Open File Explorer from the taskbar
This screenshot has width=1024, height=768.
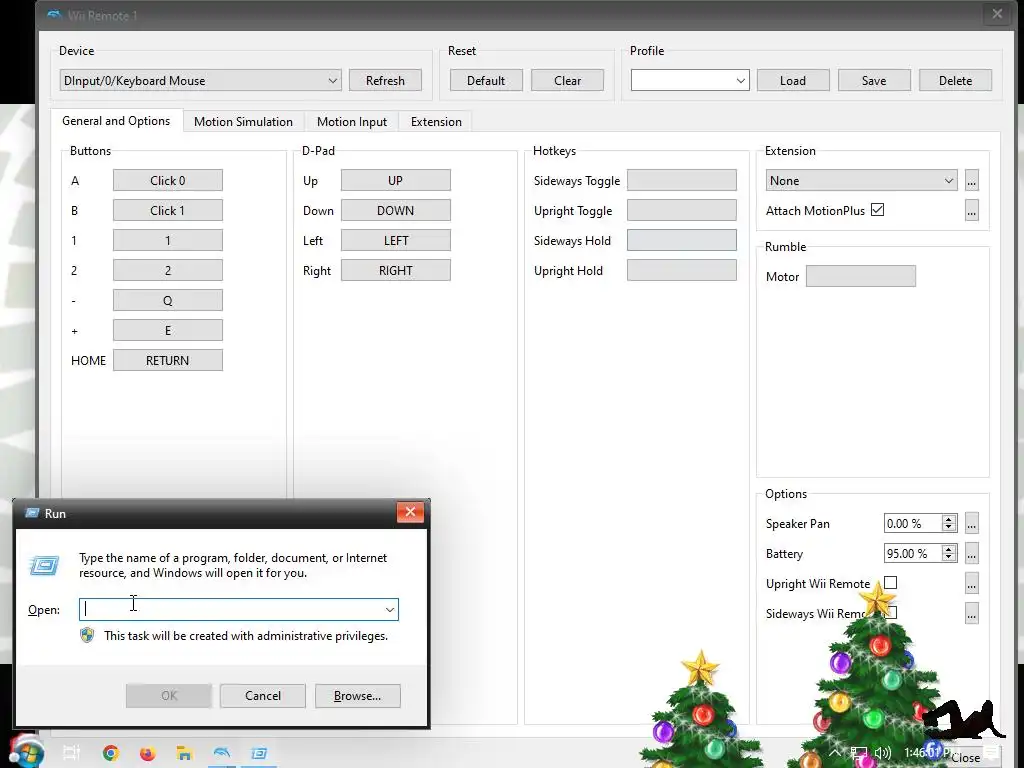tap(185, 753)
